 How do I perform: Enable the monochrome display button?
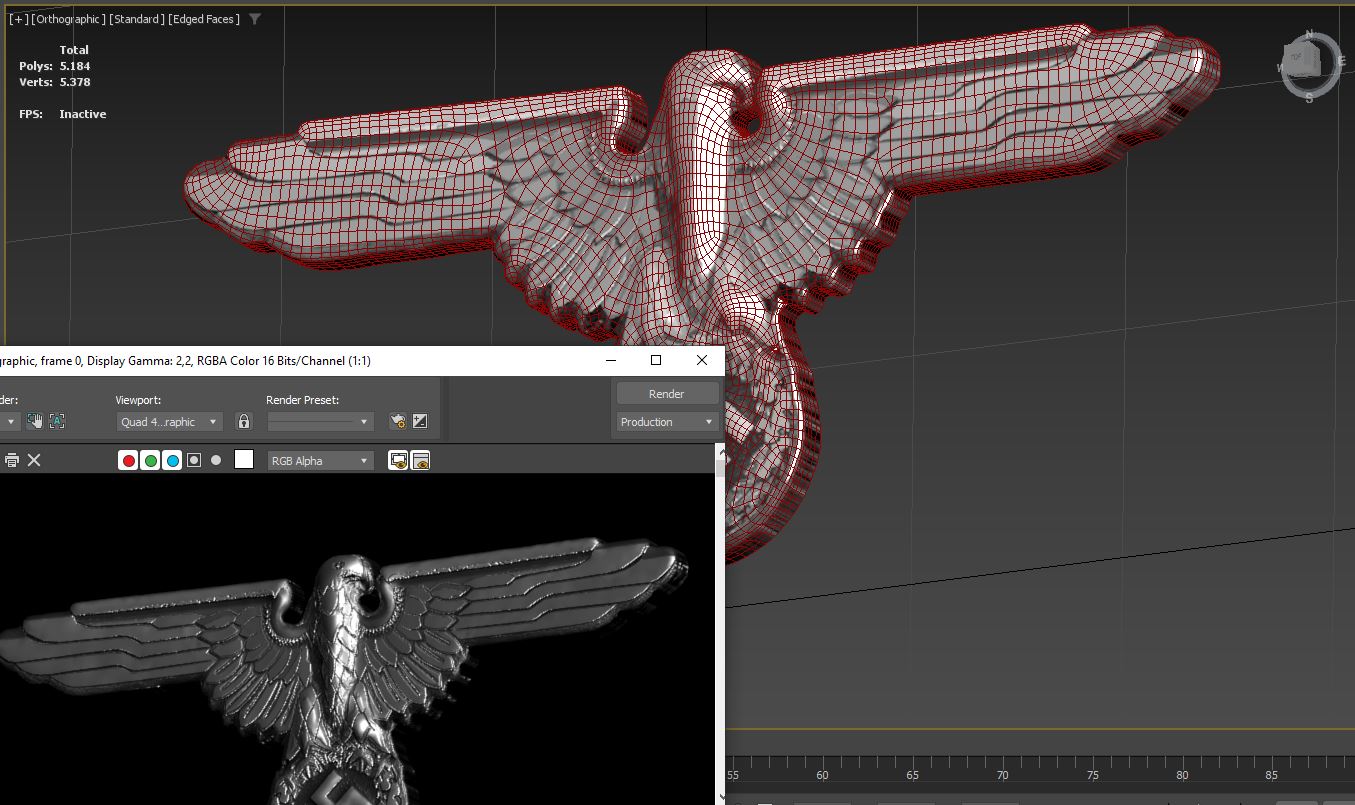(x=216, y=460)
